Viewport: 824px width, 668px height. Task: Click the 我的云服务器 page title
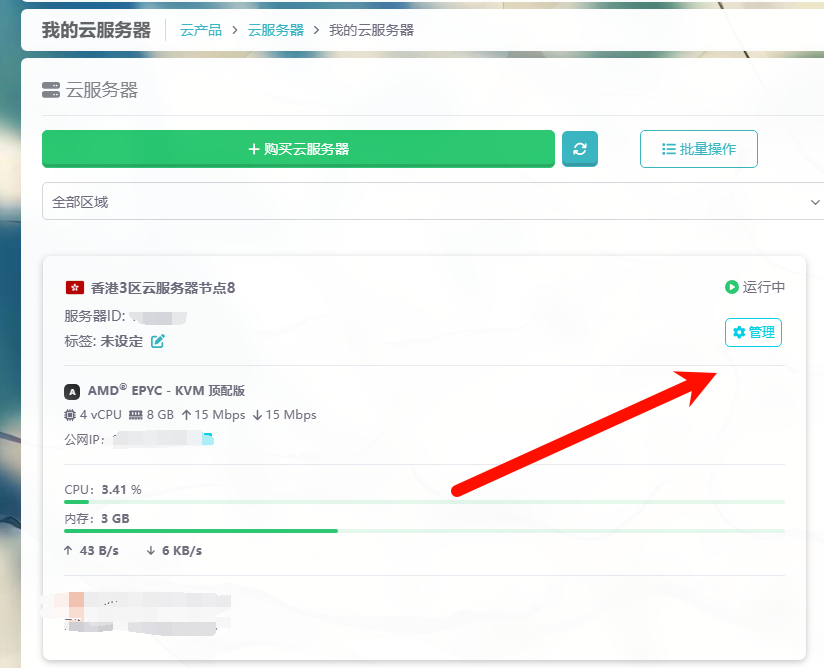tap(95, 30)
